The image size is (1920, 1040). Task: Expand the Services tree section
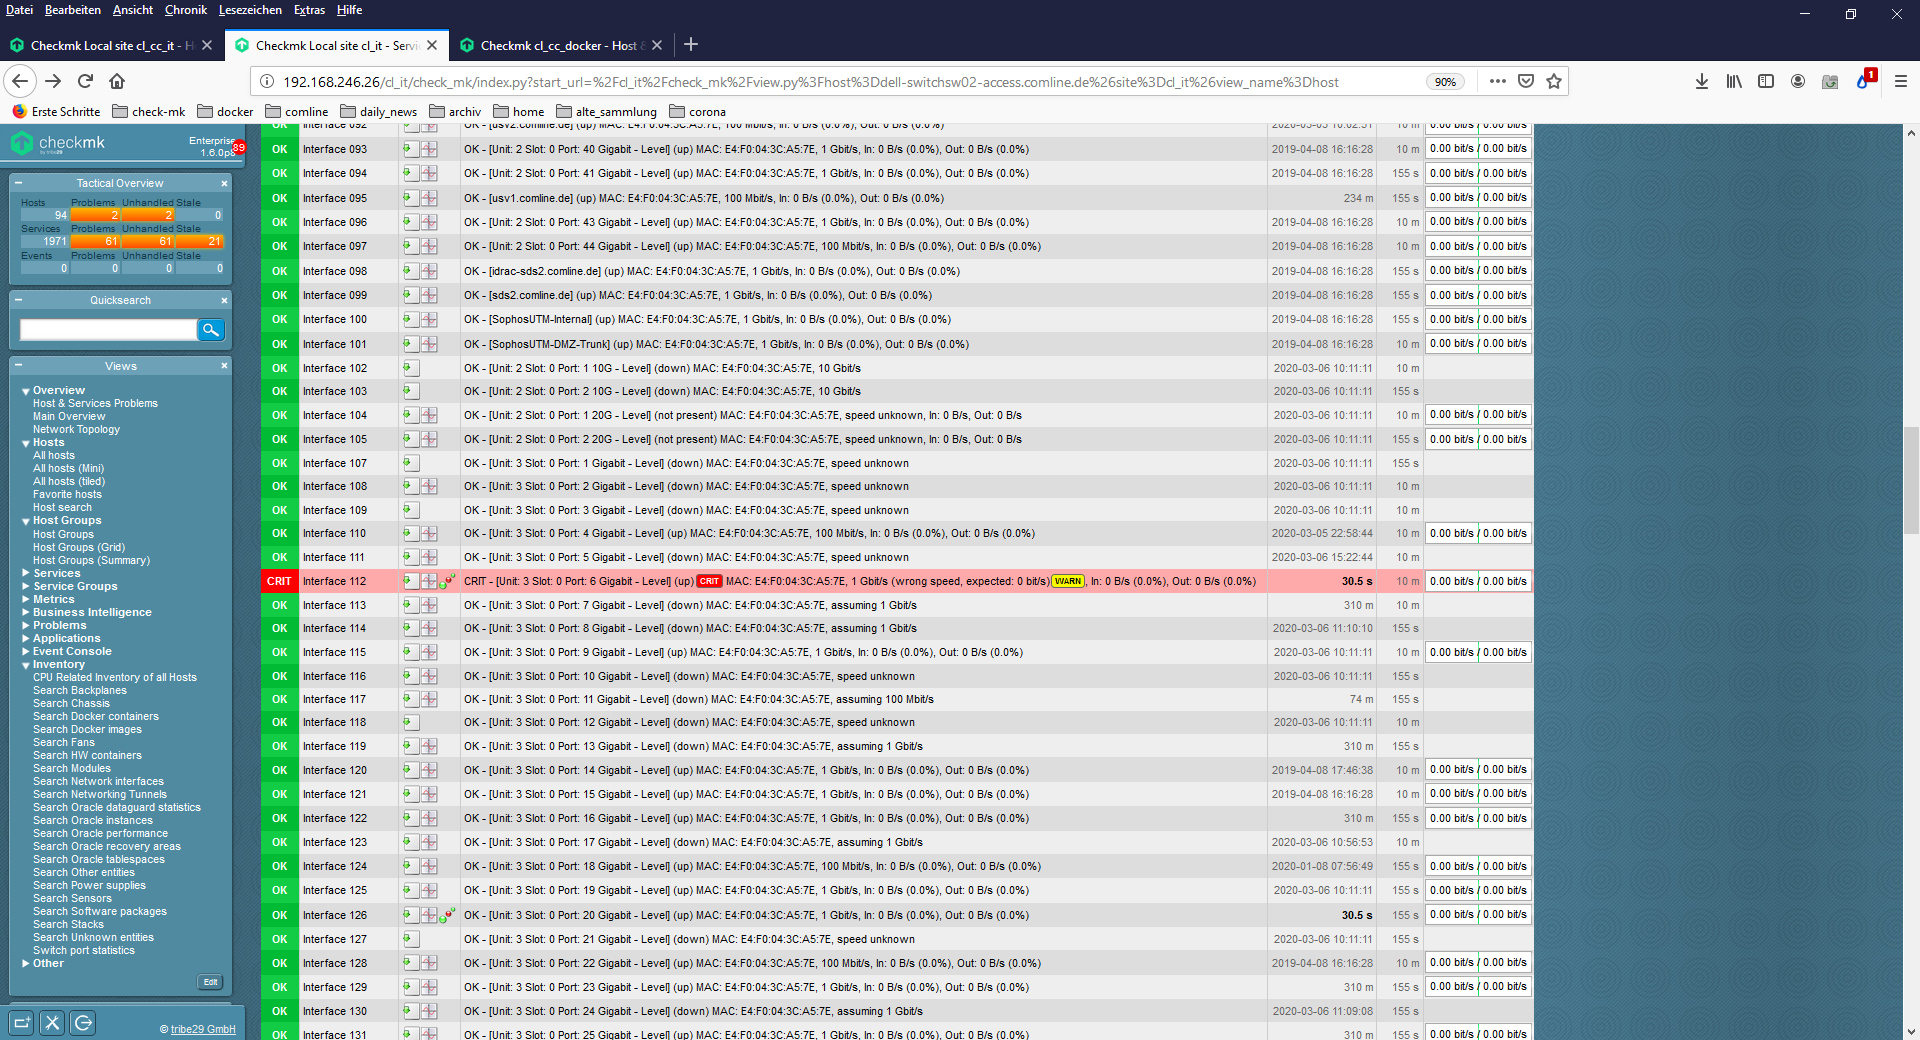pos(26,574)
